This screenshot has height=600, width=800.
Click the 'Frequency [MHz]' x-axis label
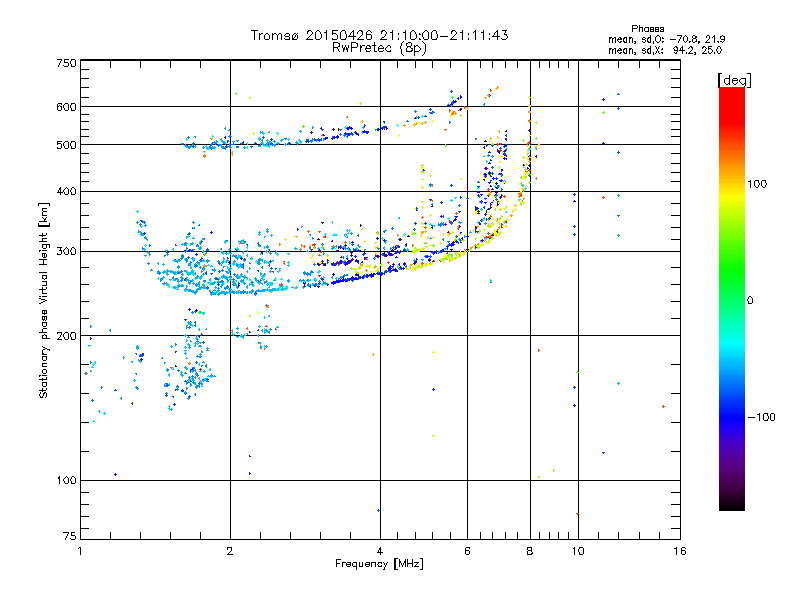click(x=379, y=564)
